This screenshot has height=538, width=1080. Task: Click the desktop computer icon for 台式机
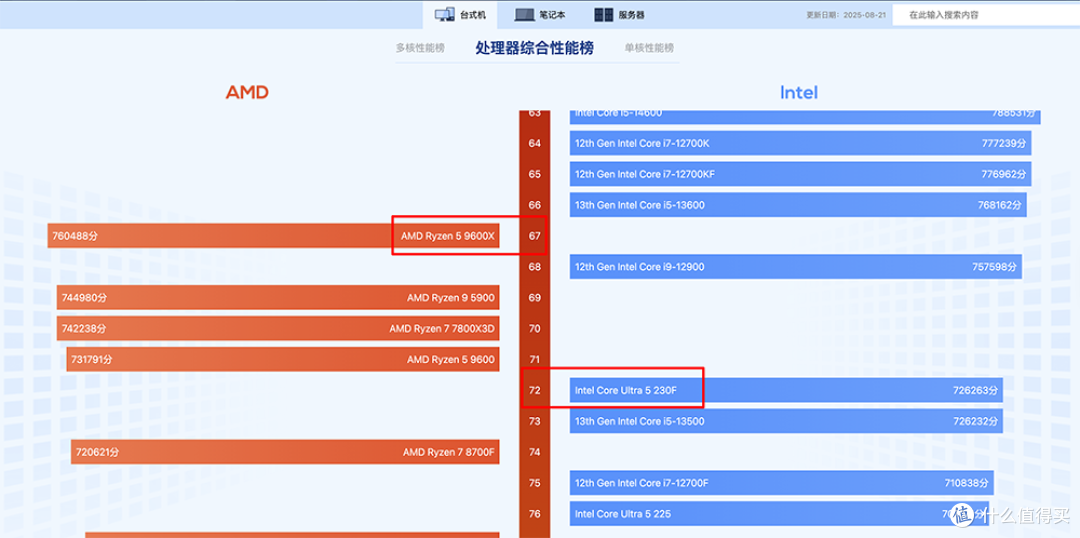[x=444, y=14]
